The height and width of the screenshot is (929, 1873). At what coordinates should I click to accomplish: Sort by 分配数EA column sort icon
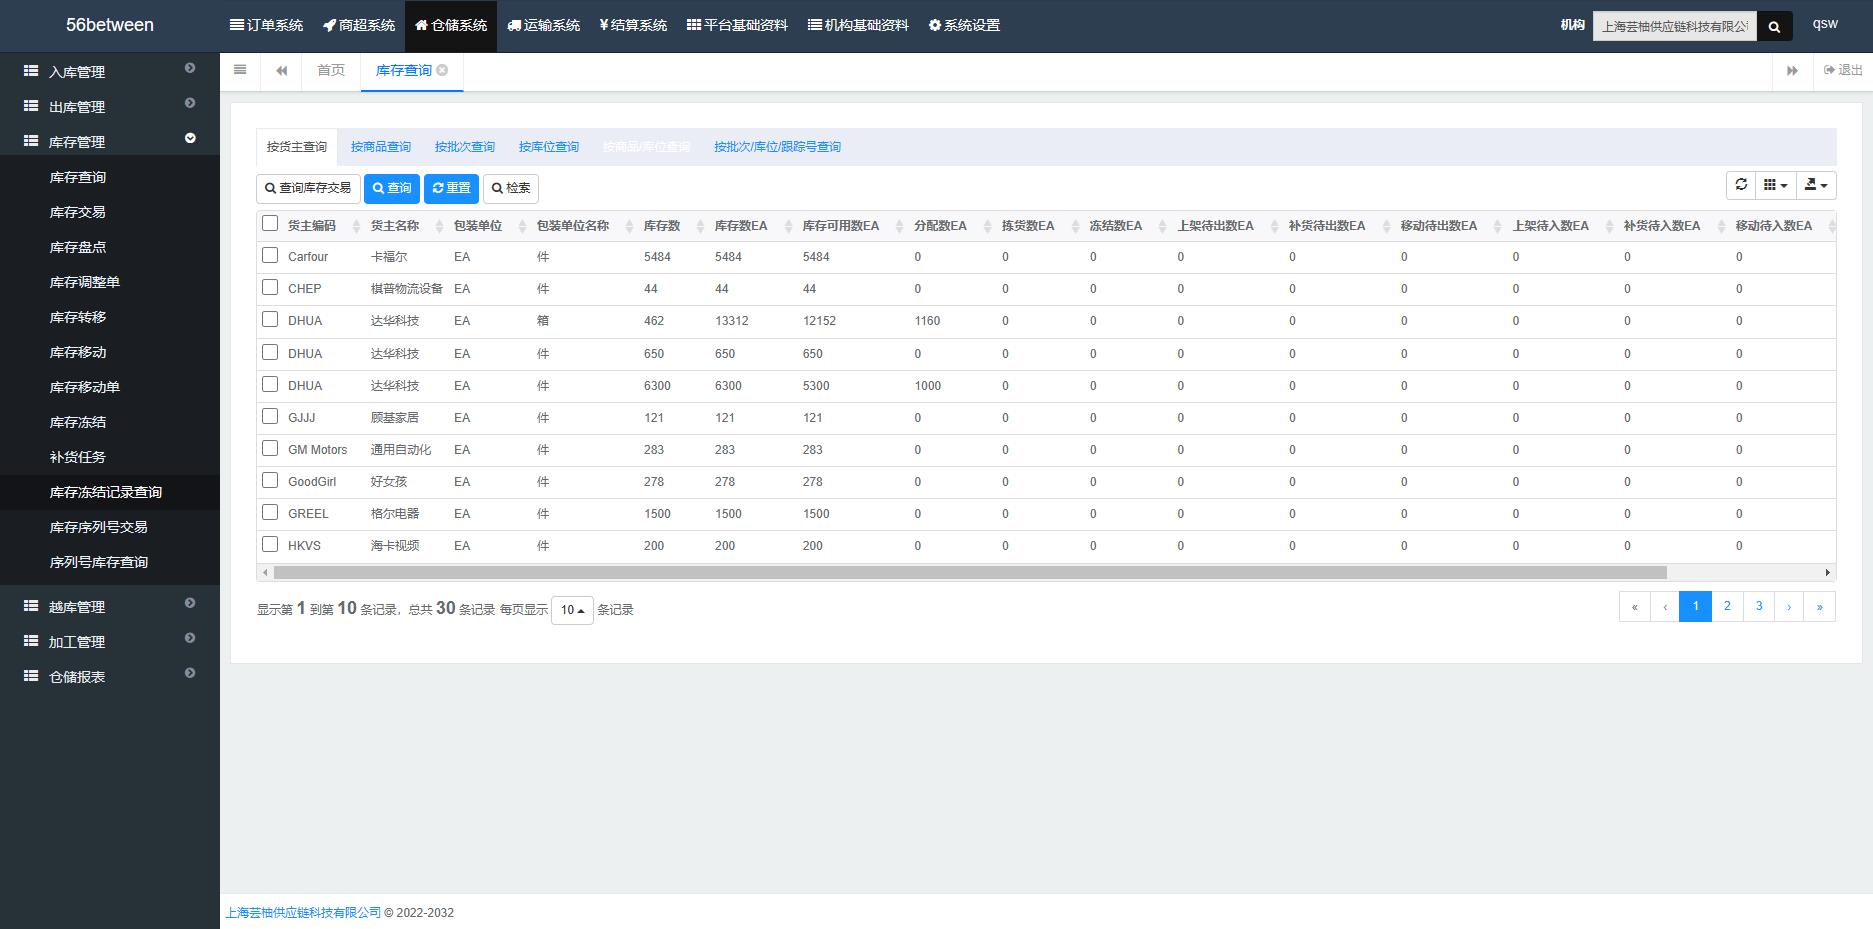[987, 227]
